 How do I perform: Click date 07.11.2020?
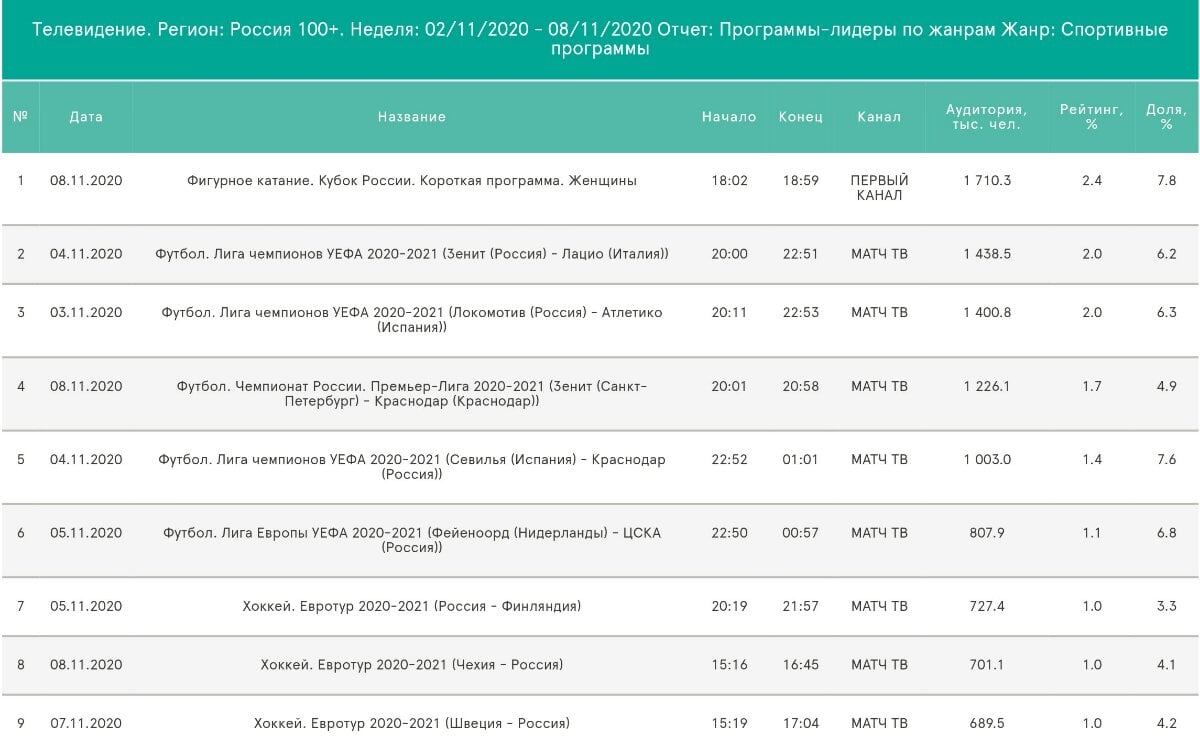pyautogui.click(x=86, y=723)
